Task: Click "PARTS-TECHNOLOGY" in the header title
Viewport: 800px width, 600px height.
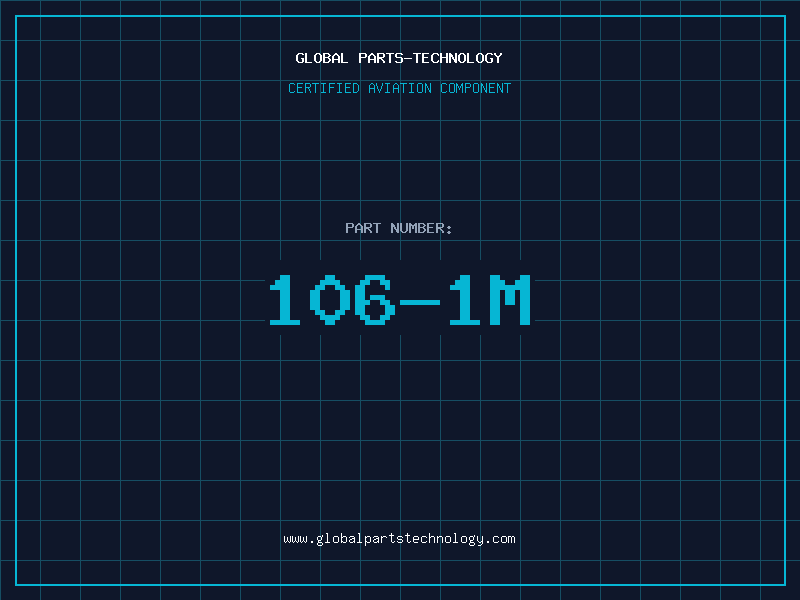Action: coord(430,59)
